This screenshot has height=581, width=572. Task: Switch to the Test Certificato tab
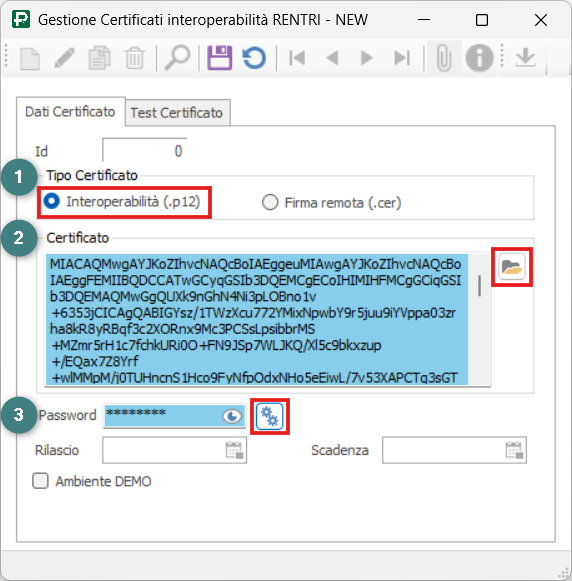pos(177,113)
